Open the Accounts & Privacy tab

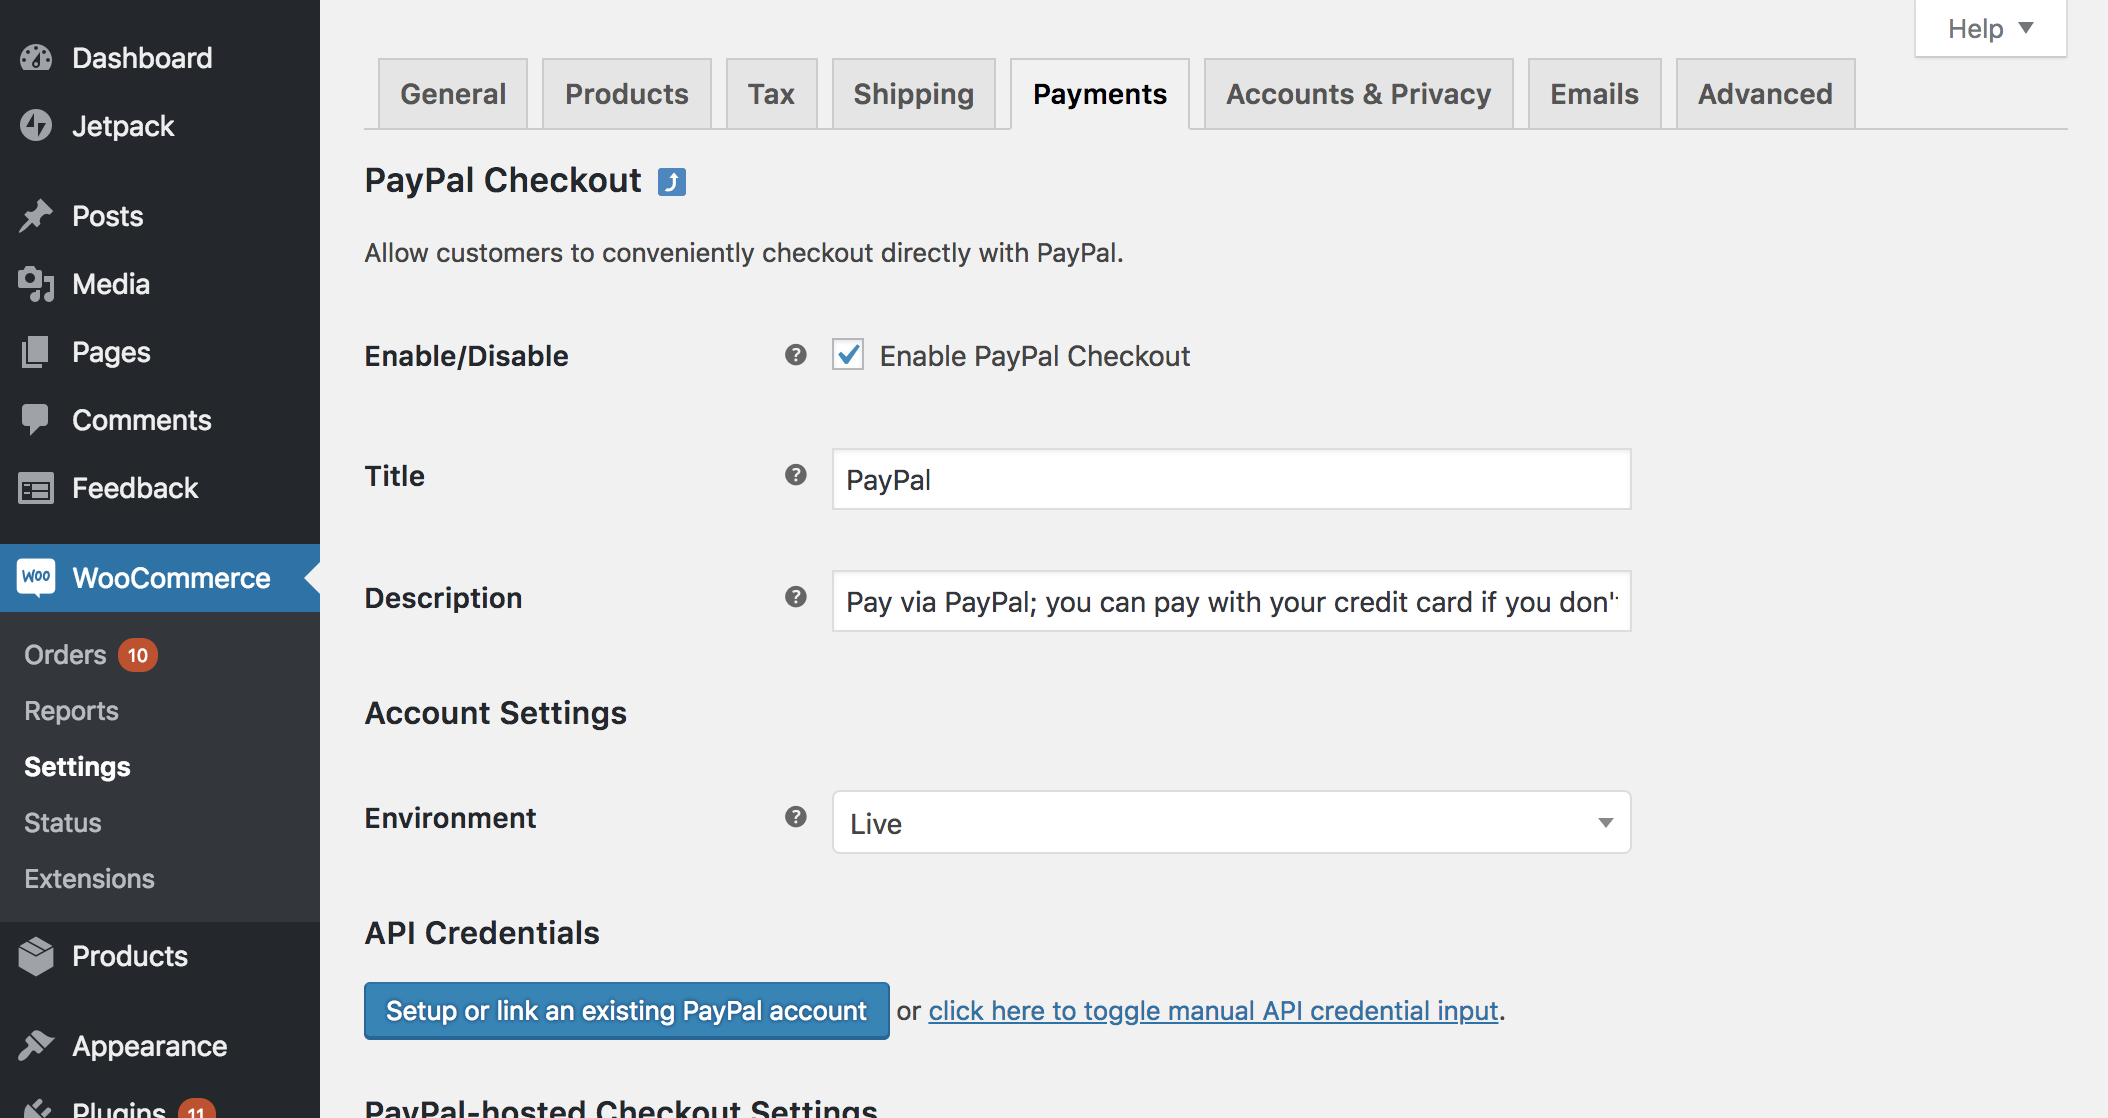1358,94
